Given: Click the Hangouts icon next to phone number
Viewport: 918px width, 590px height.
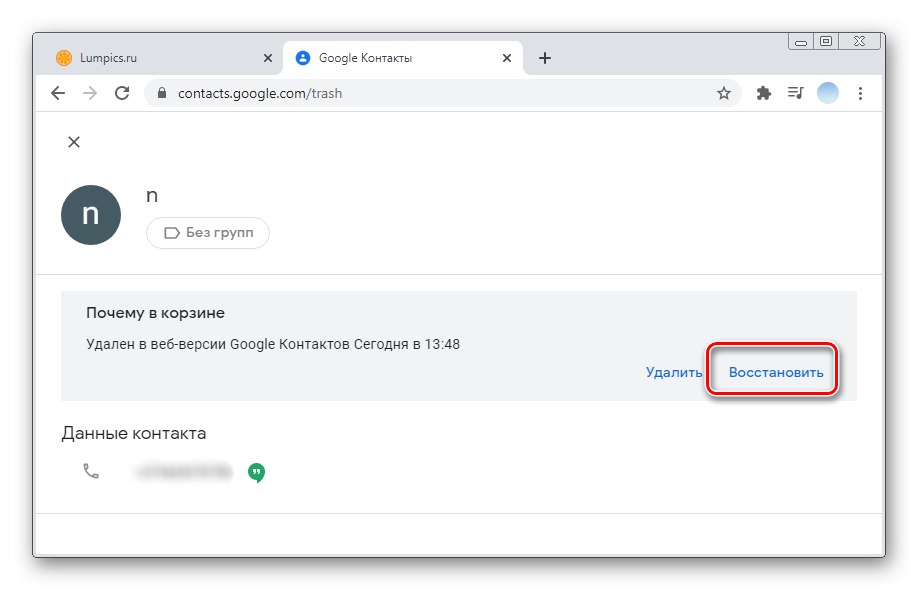Looking at the screenshot, I should (x=256, y=472).
